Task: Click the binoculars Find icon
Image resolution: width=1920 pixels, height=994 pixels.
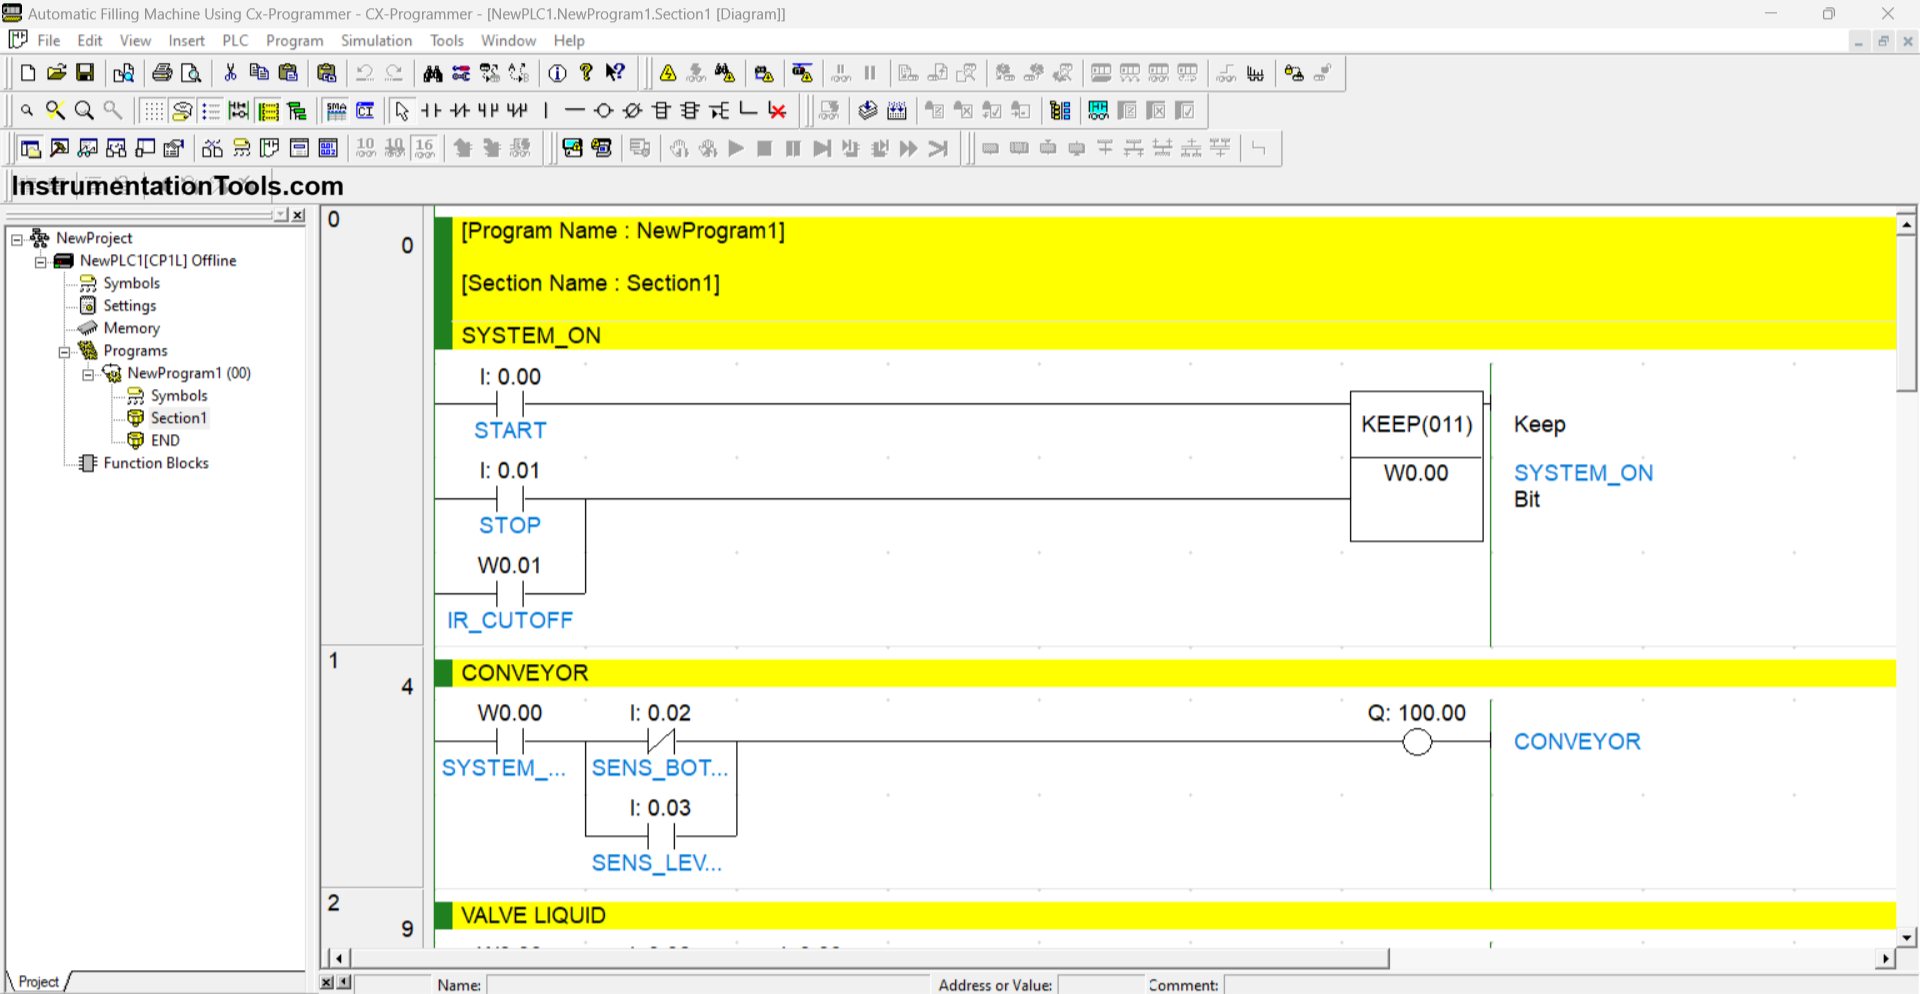Action: (x=432, y=73)
